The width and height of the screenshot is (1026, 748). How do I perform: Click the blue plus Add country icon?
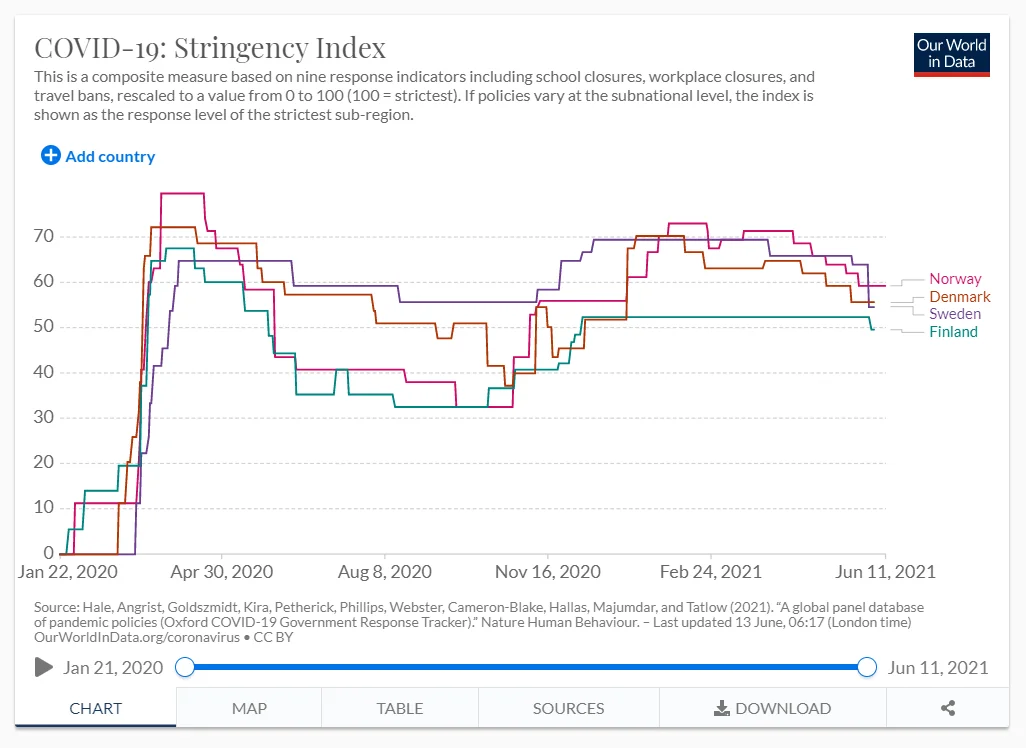click(51, 156)
